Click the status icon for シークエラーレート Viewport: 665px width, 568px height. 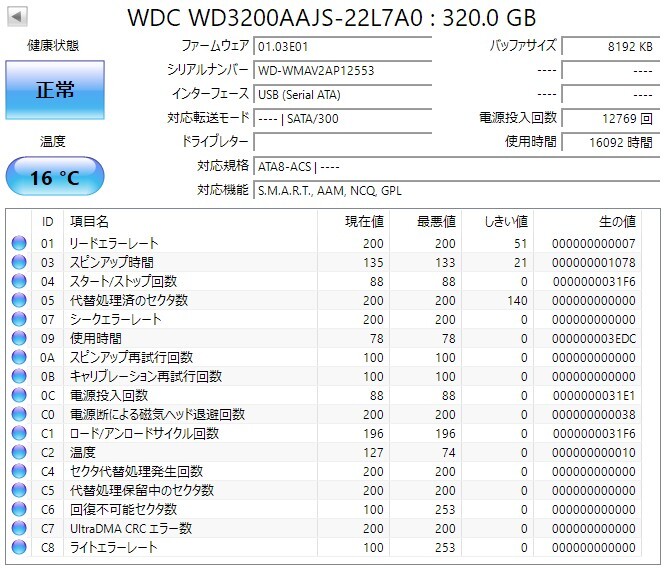(x=19, y=319)
